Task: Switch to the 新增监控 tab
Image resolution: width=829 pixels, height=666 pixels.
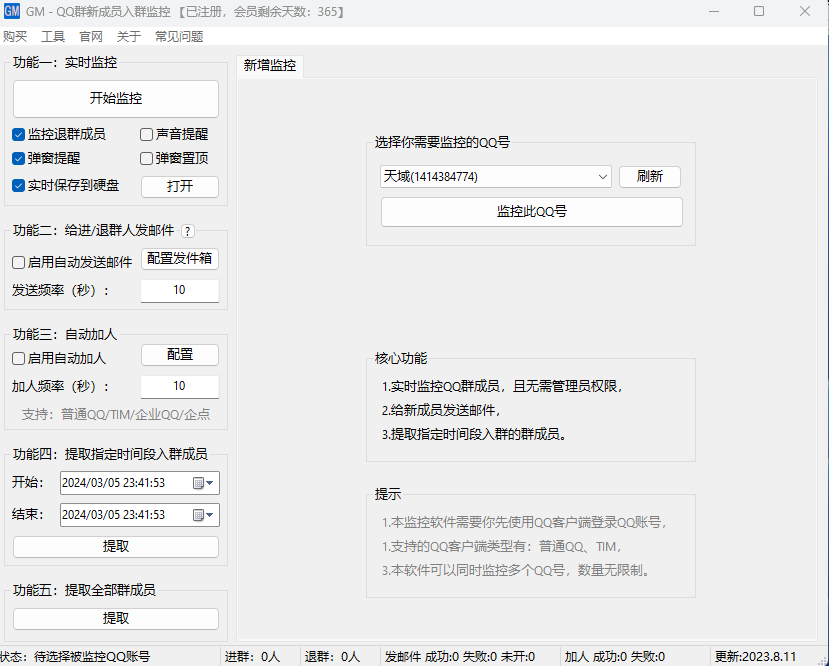Action: coord(270,65)
